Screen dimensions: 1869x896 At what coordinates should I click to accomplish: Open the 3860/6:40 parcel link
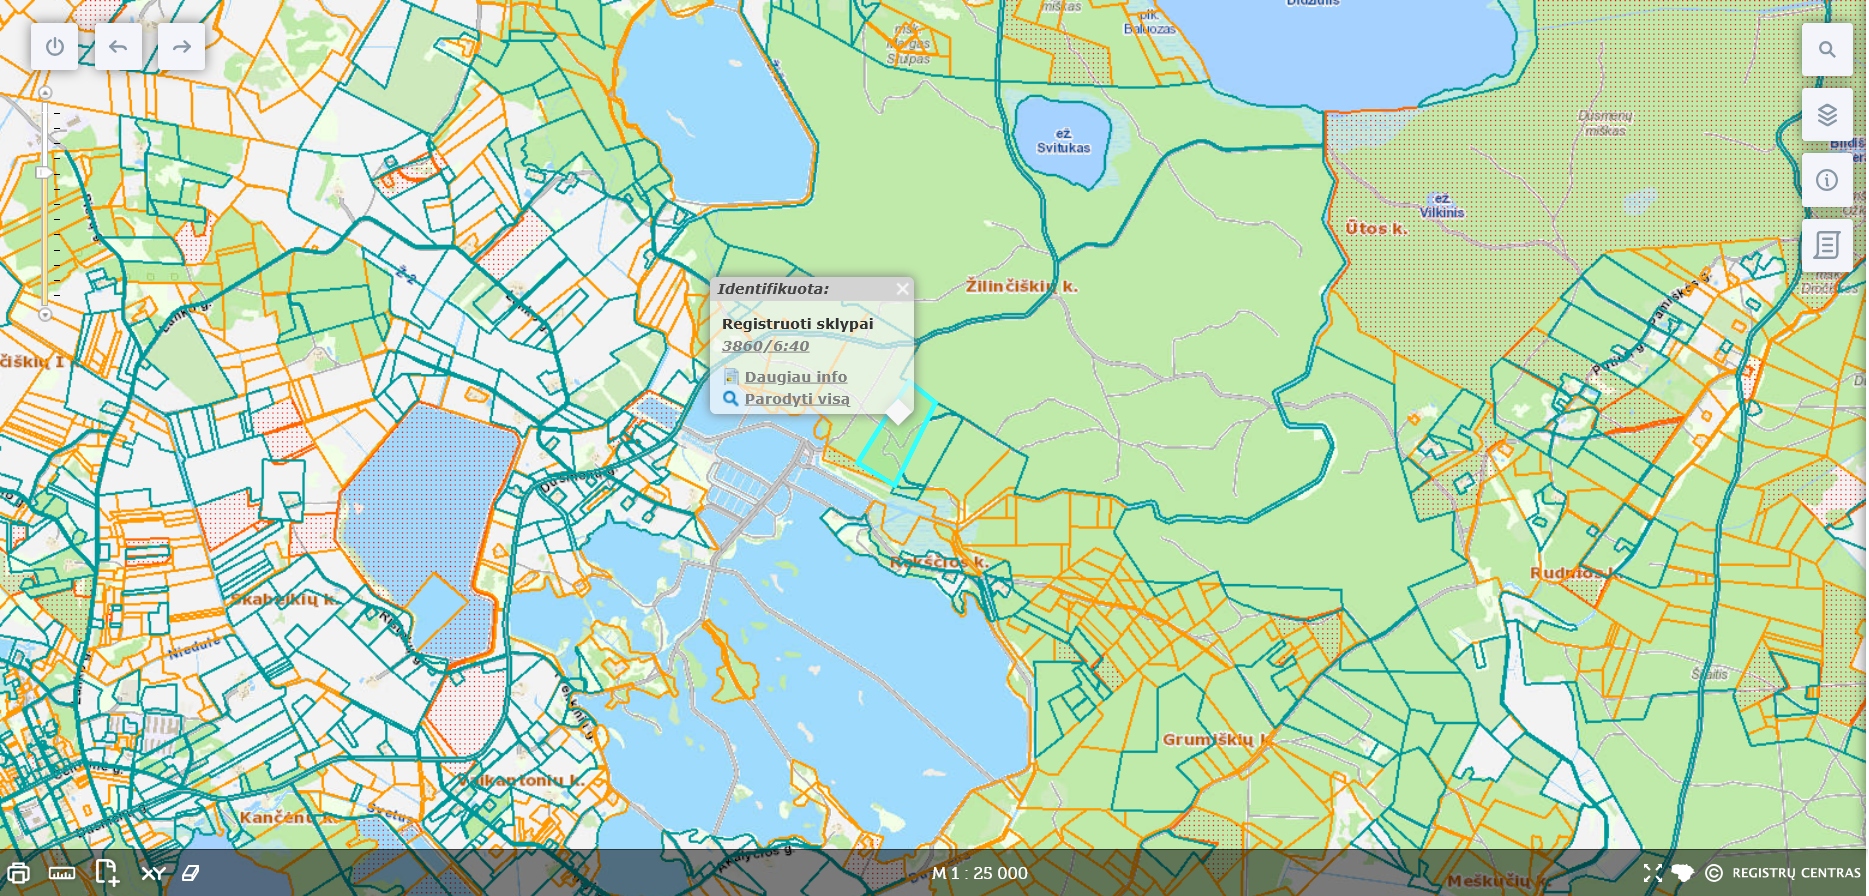[765, 346]
